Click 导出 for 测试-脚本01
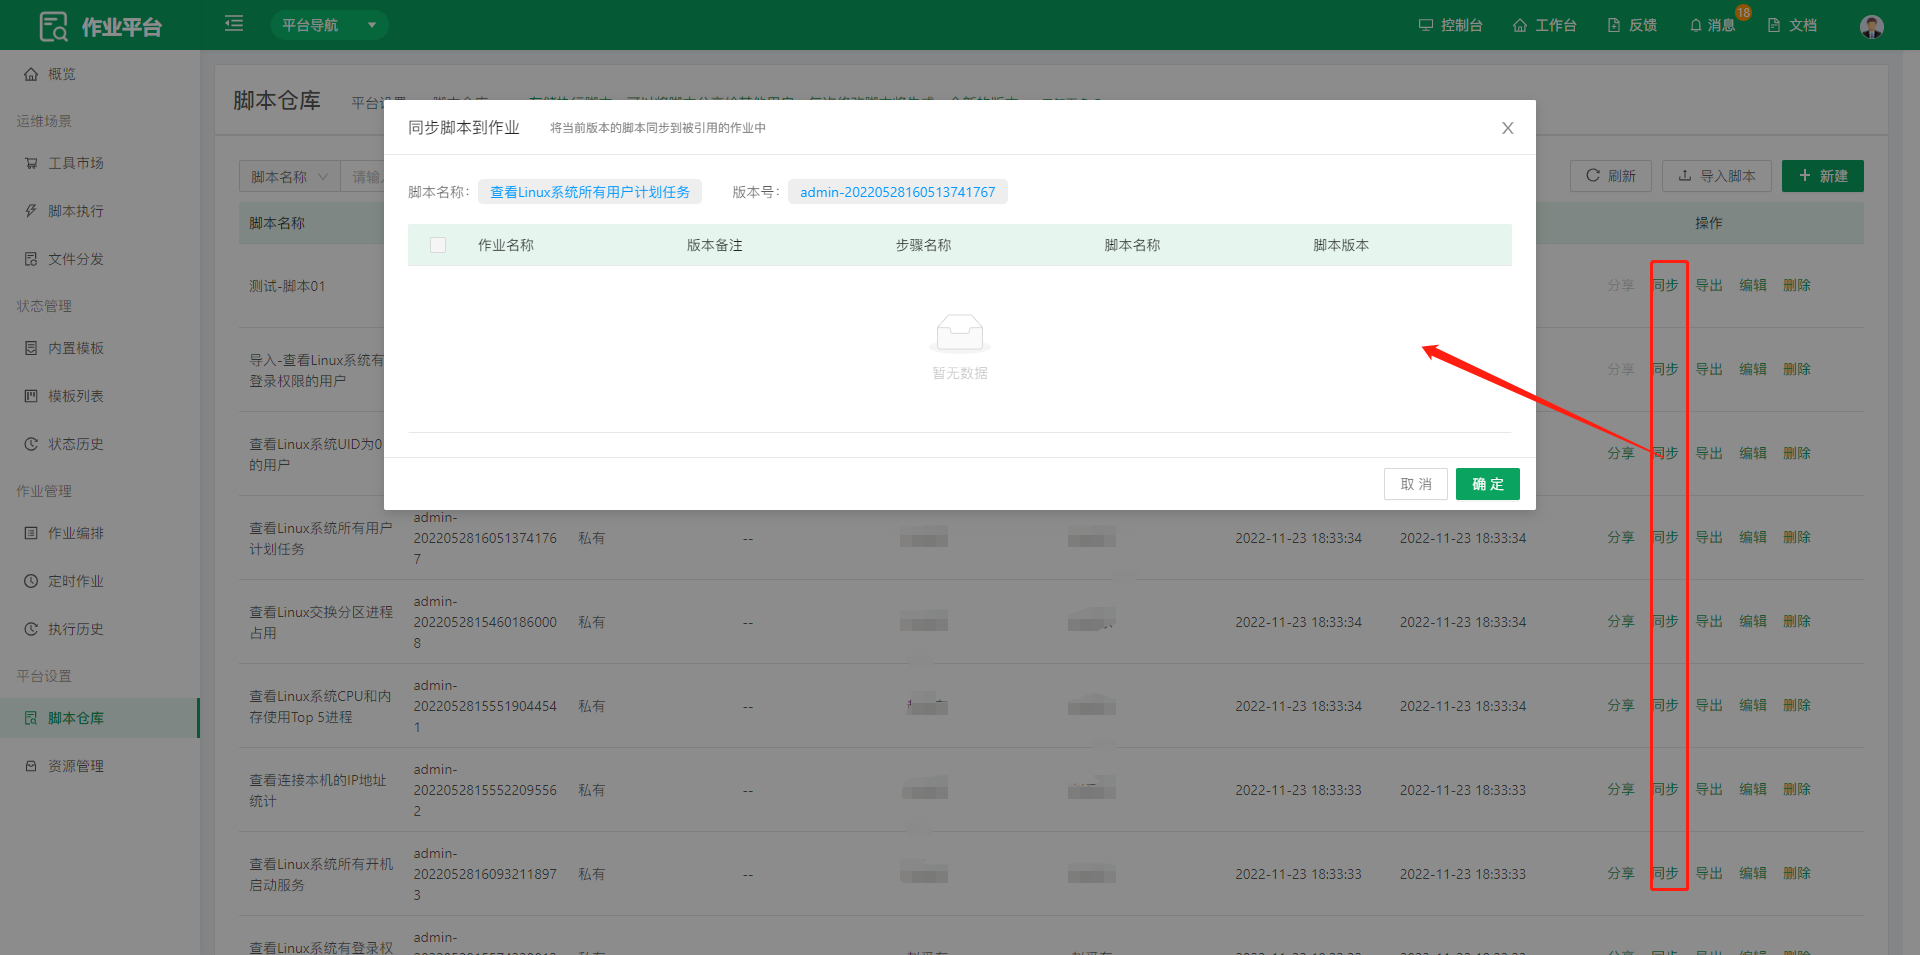Screen dimensions: 1920x955 tap(1709, 285)
